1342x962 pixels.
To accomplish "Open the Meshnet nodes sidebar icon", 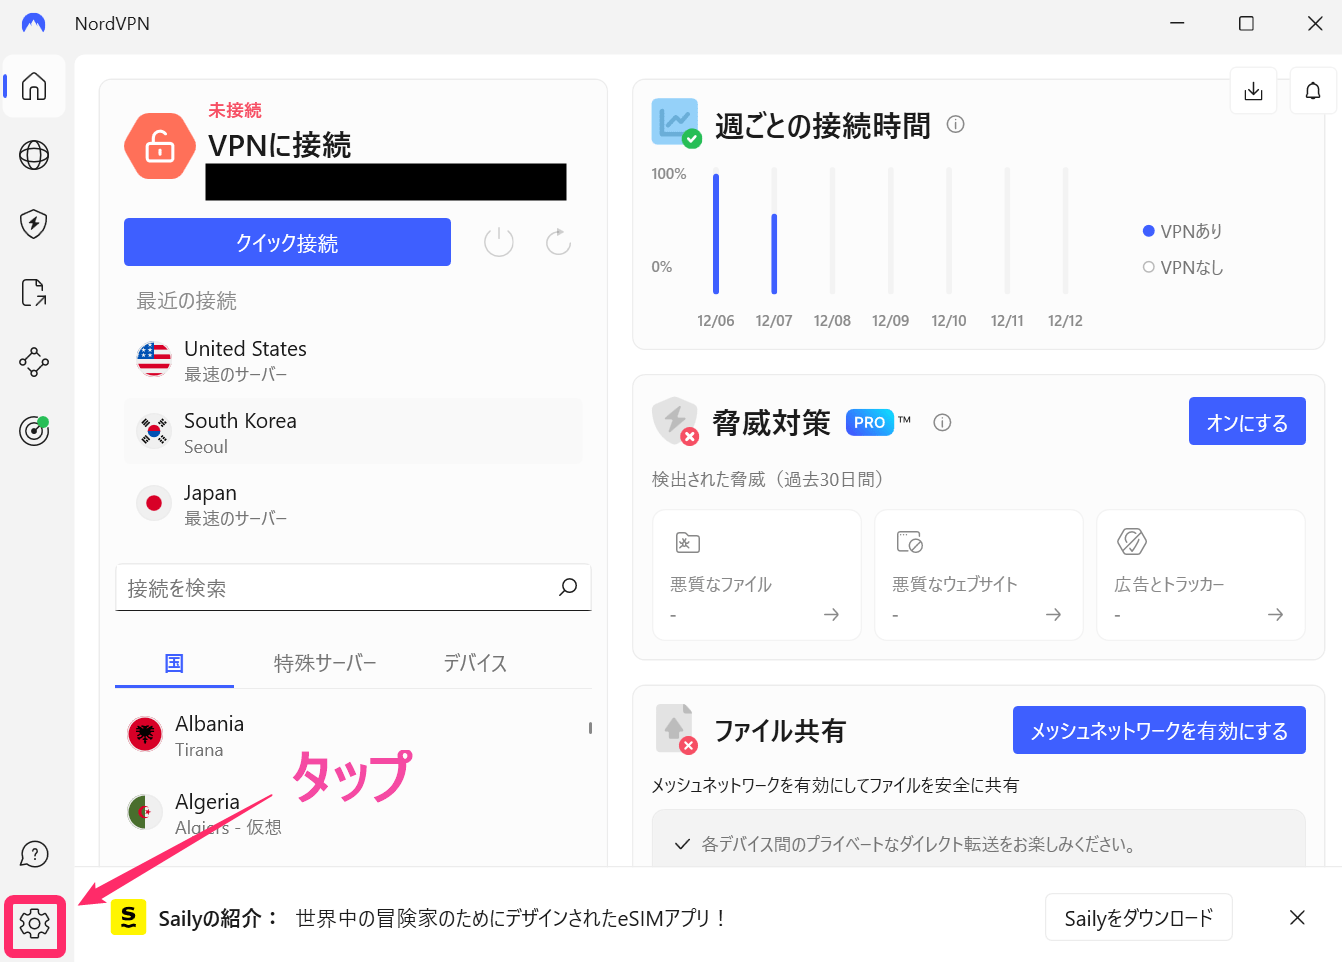I will 34,362.
